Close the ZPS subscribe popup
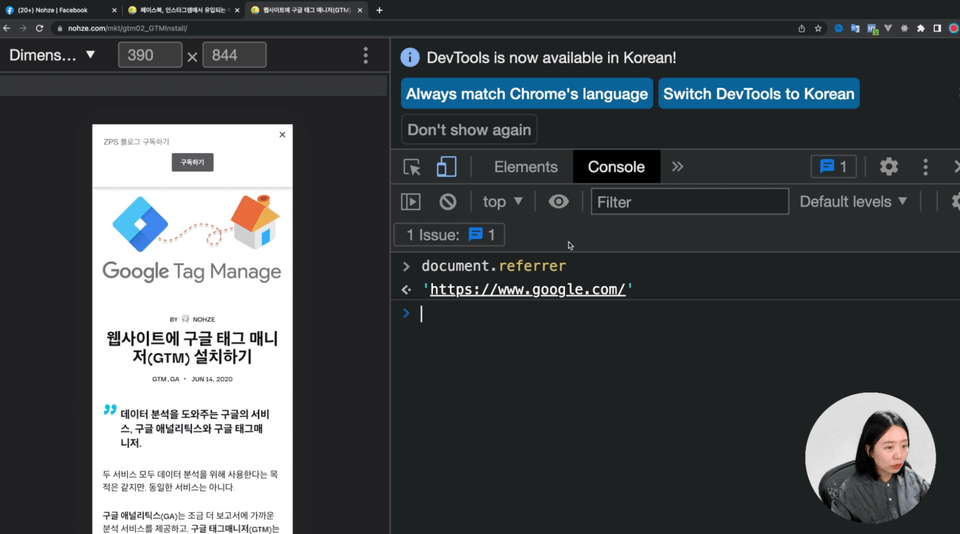 point(282,135)
